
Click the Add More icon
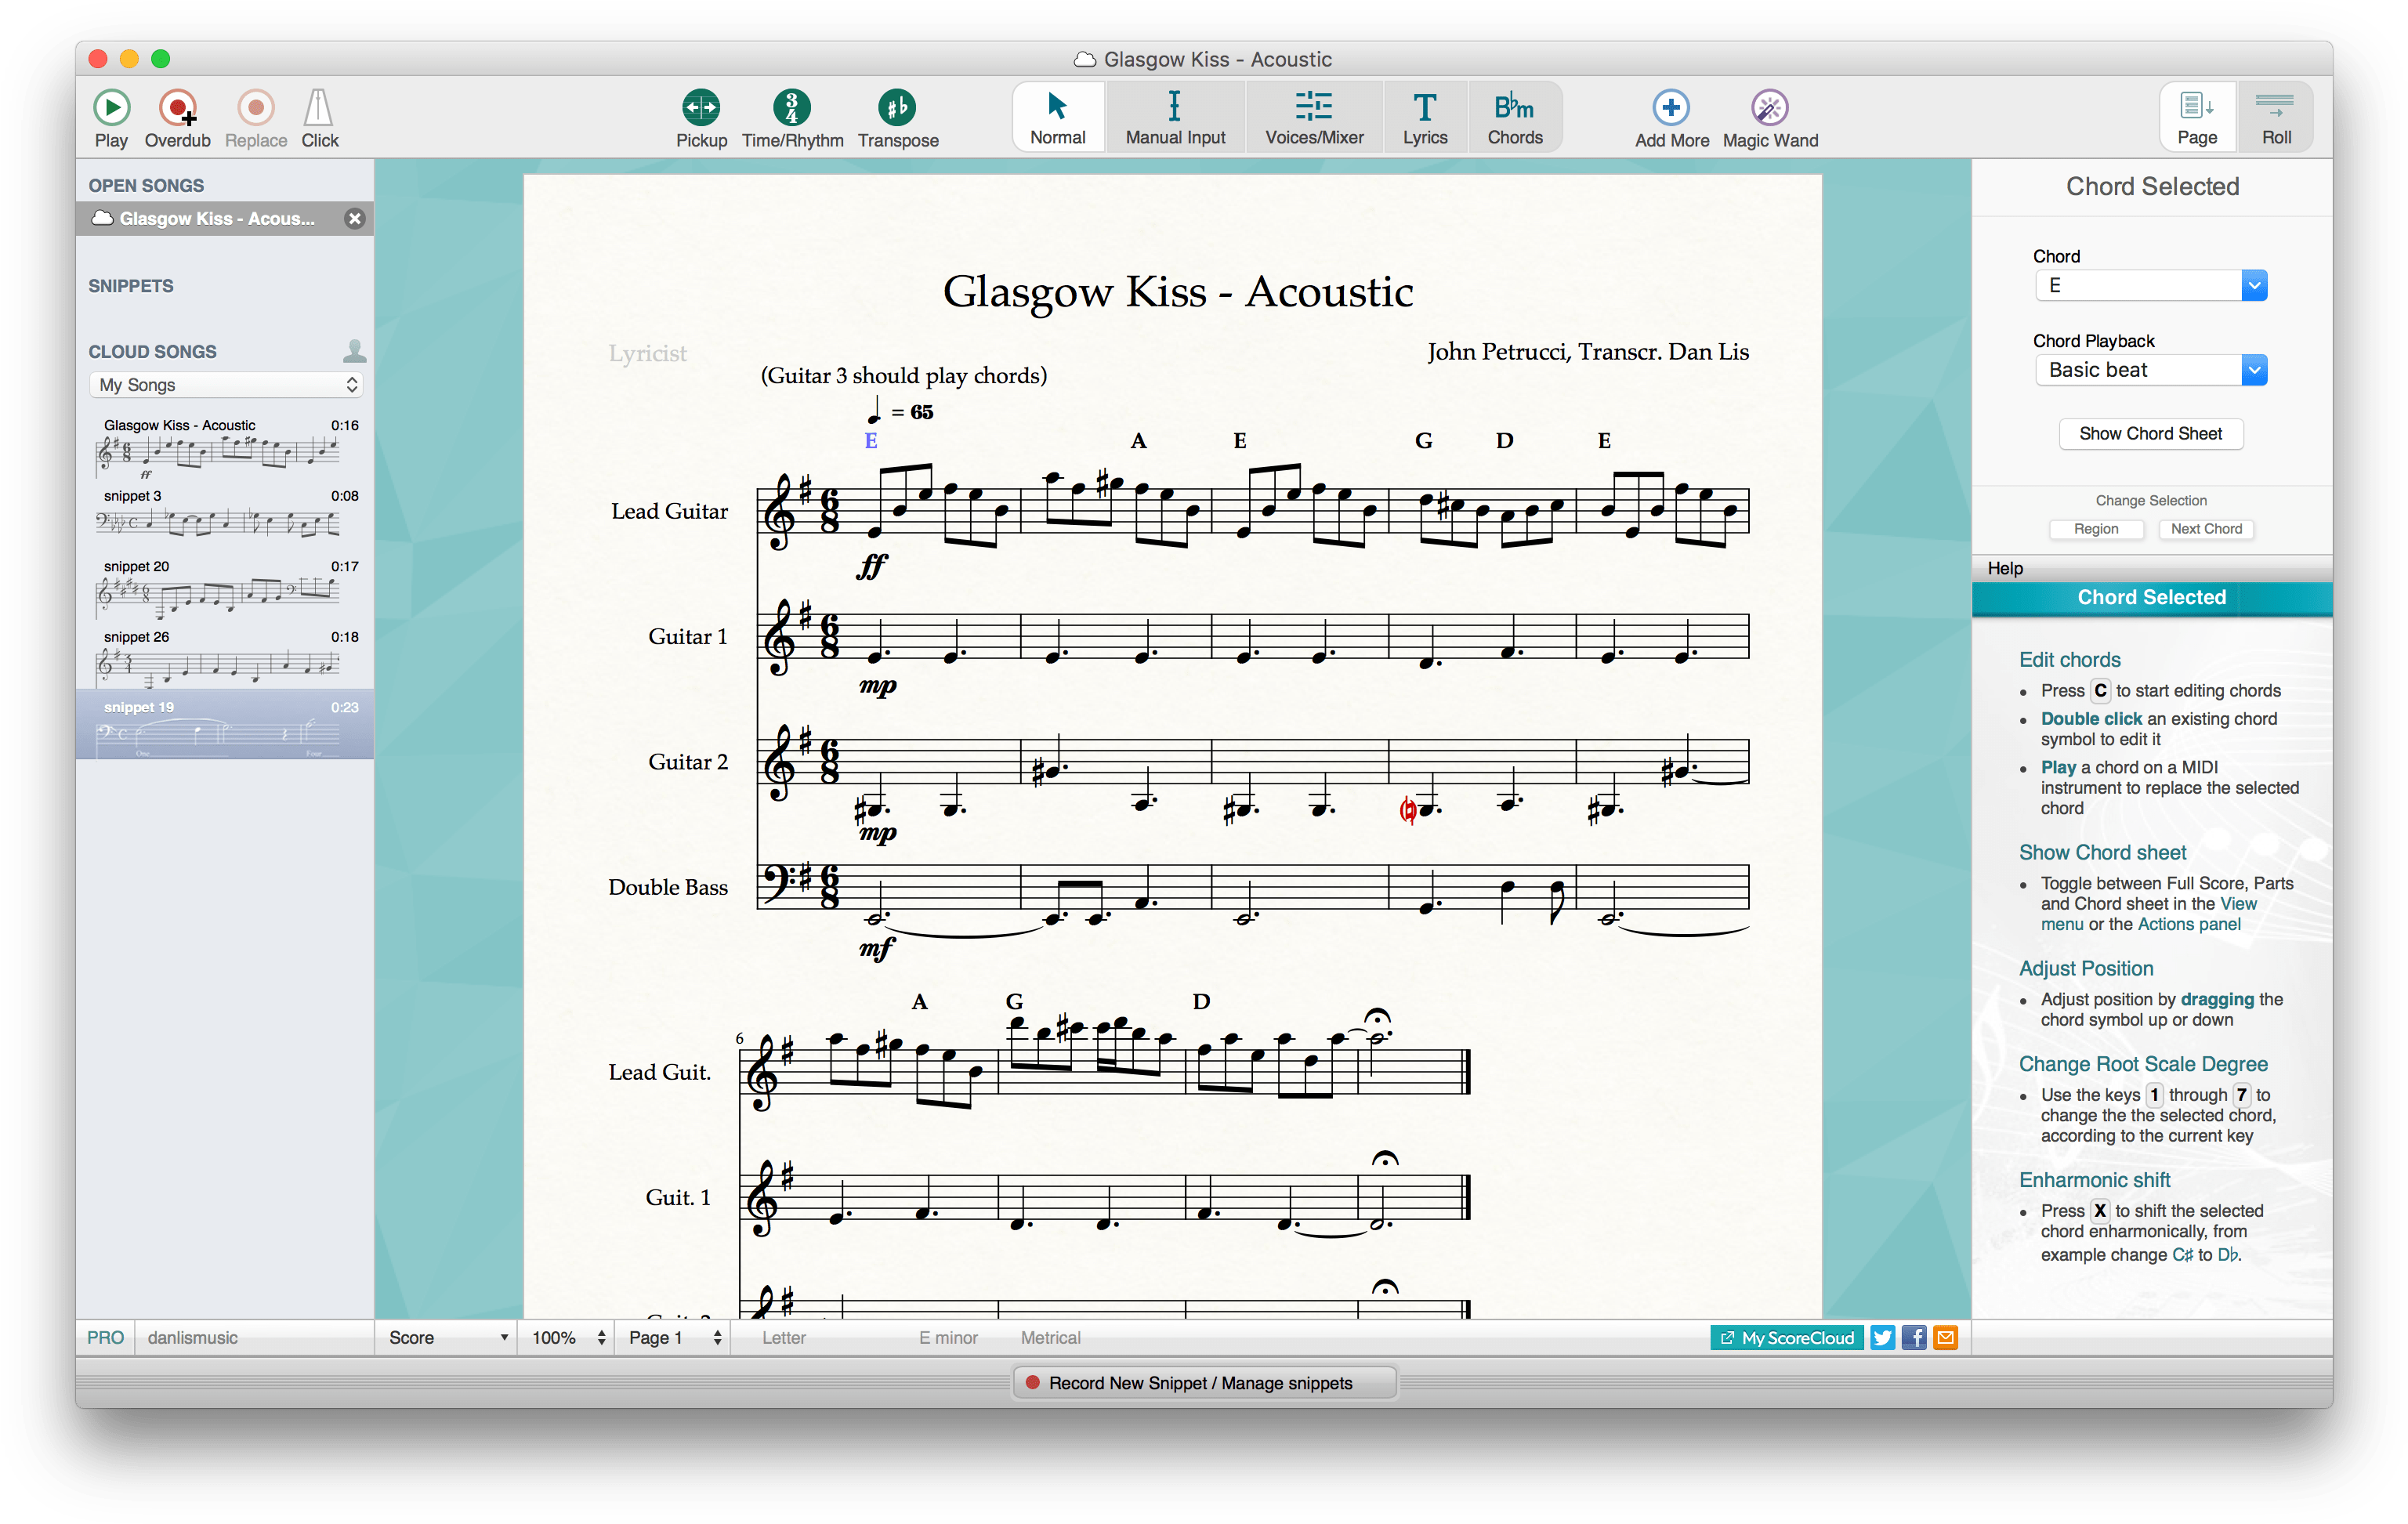pyautogui.click(x=1671, y=107)
